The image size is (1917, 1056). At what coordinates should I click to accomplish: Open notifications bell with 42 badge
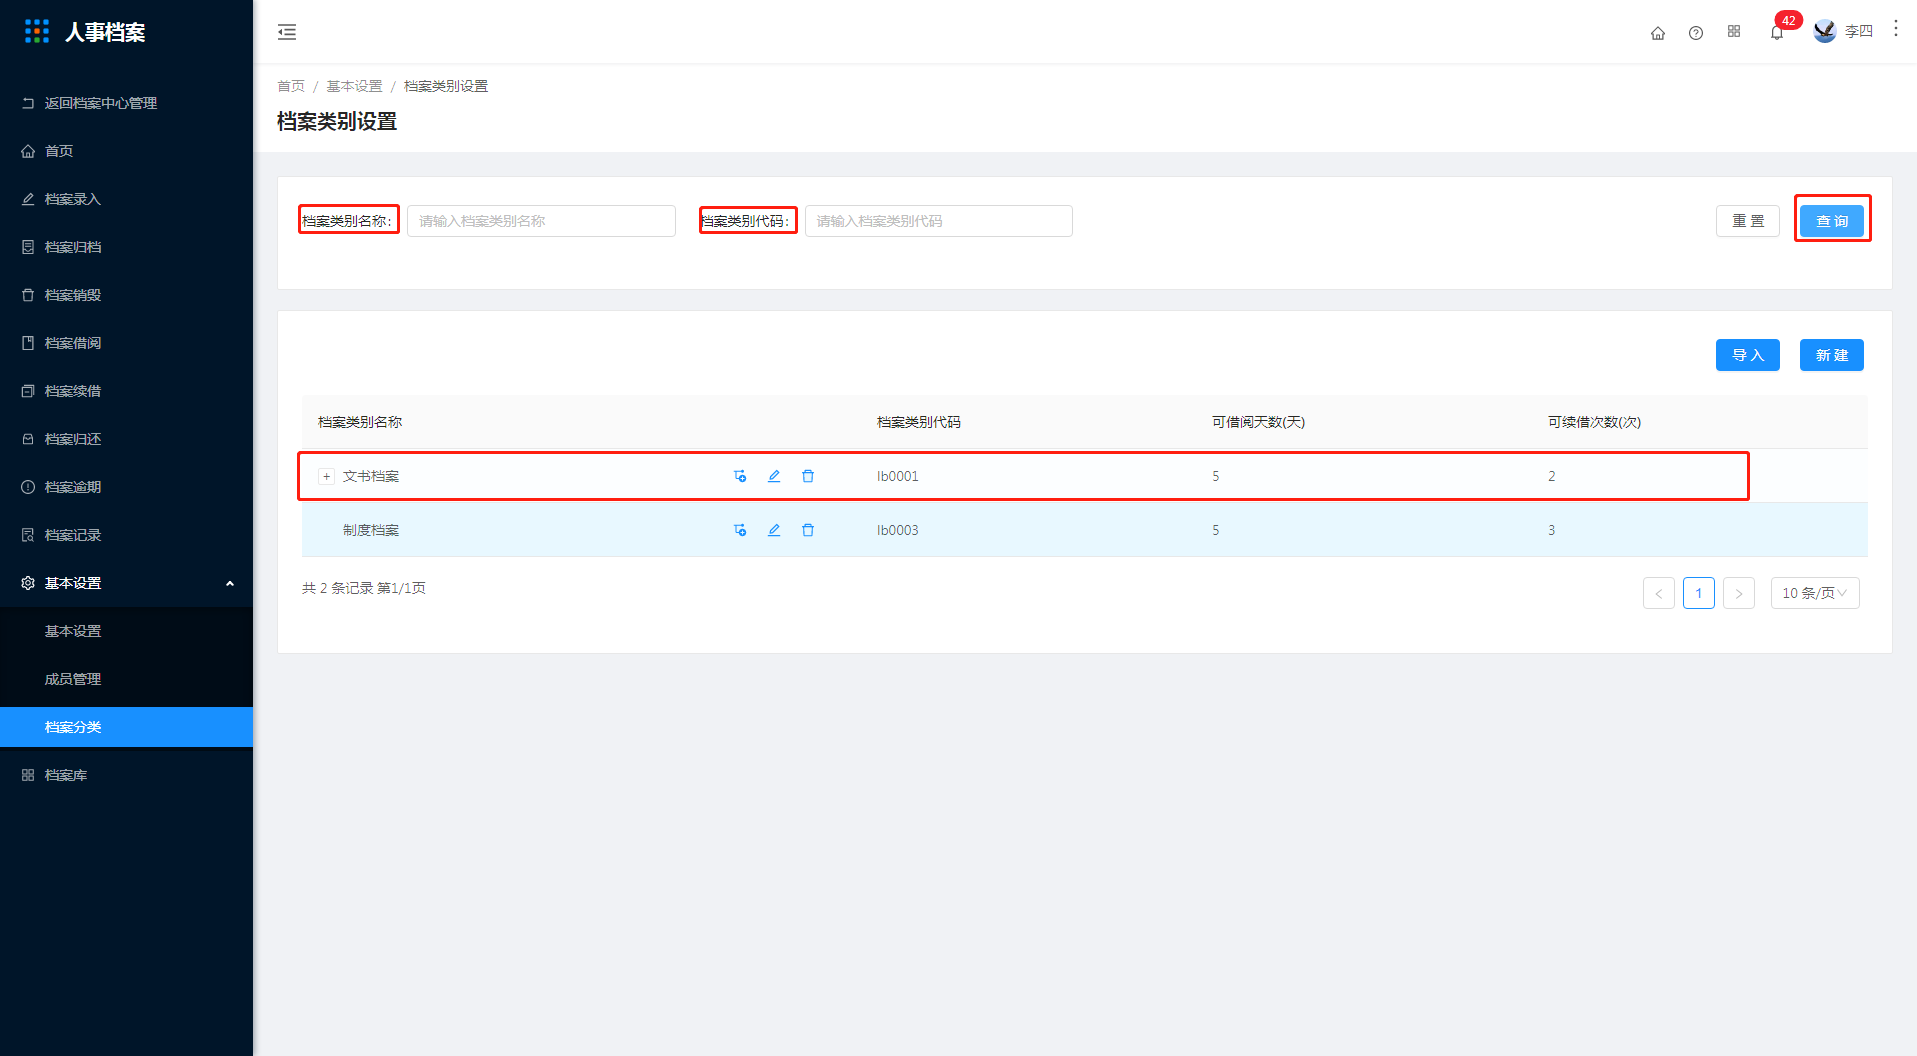[1777, 32]
